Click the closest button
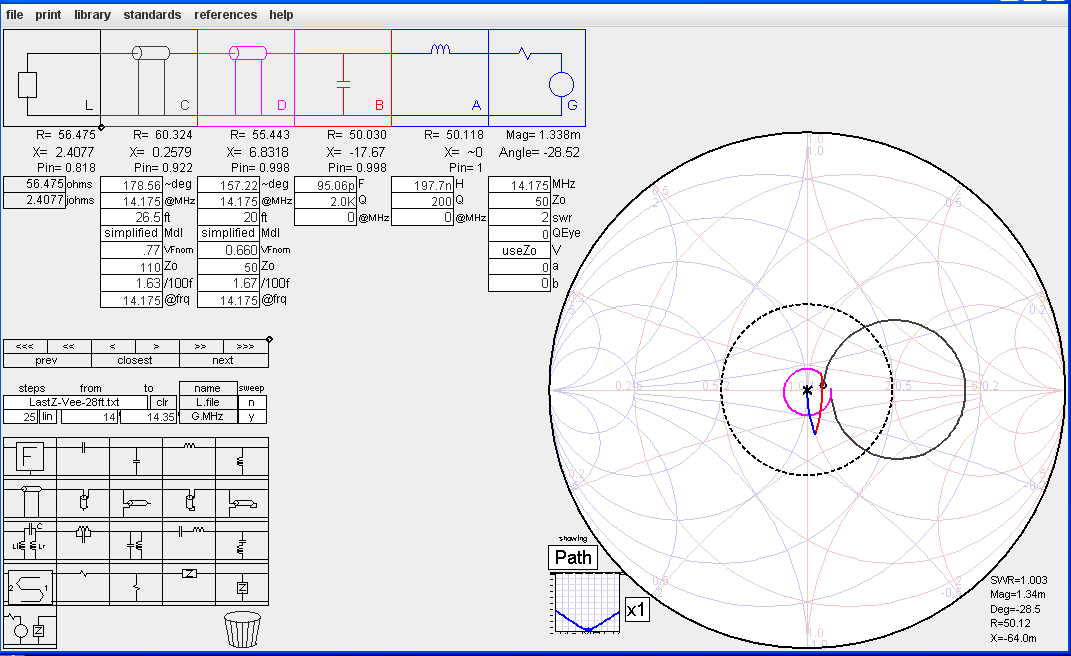 tap(135, 360)
